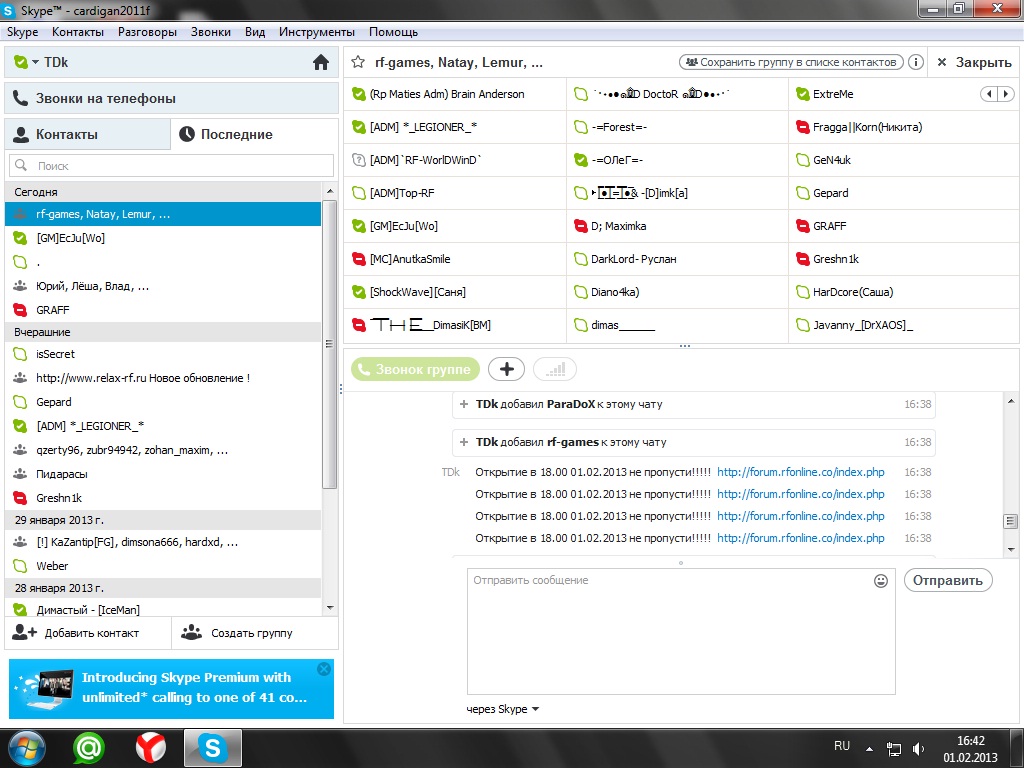Click the Skype taskbar button
This screenshot has width=1024, height=768.
coord(213,748)
